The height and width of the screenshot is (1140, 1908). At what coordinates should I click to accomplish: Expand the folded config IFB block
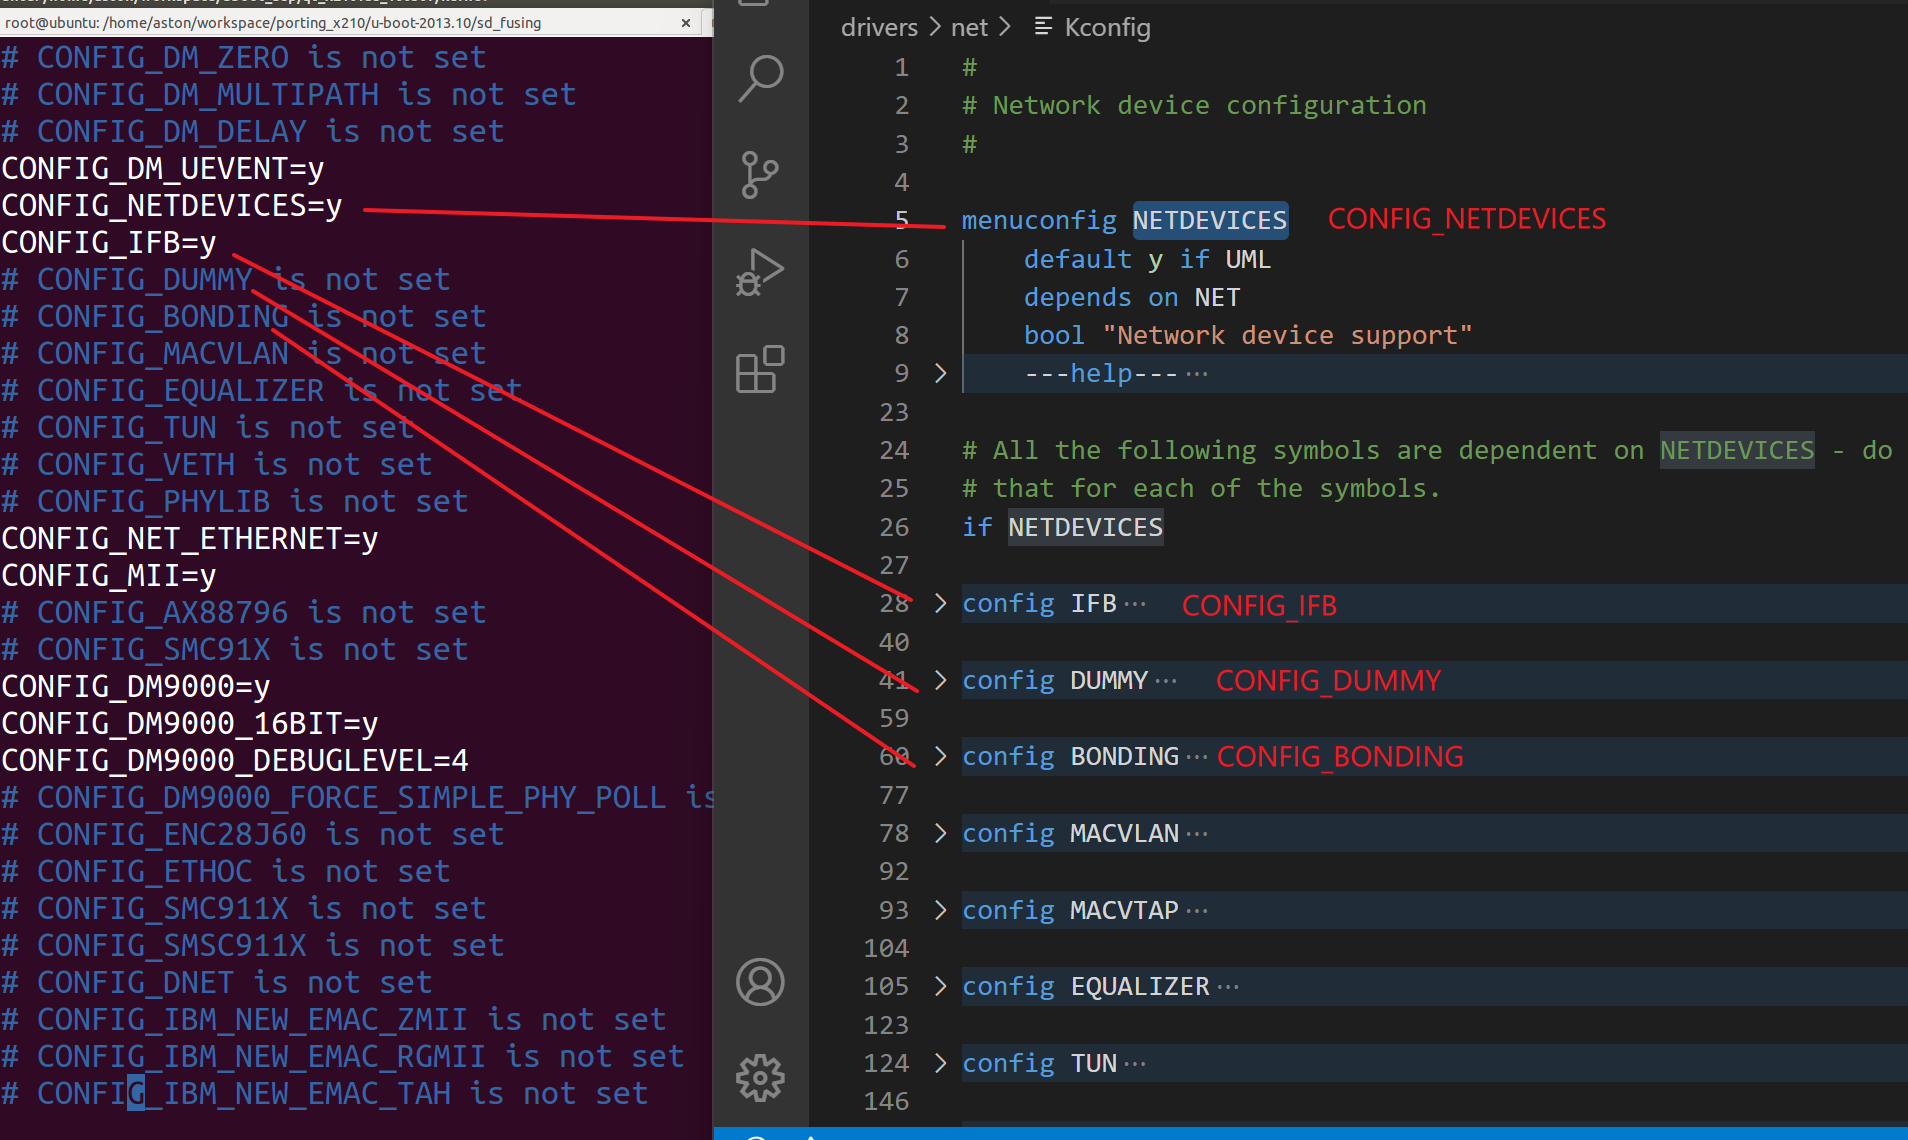click(940, 603)
